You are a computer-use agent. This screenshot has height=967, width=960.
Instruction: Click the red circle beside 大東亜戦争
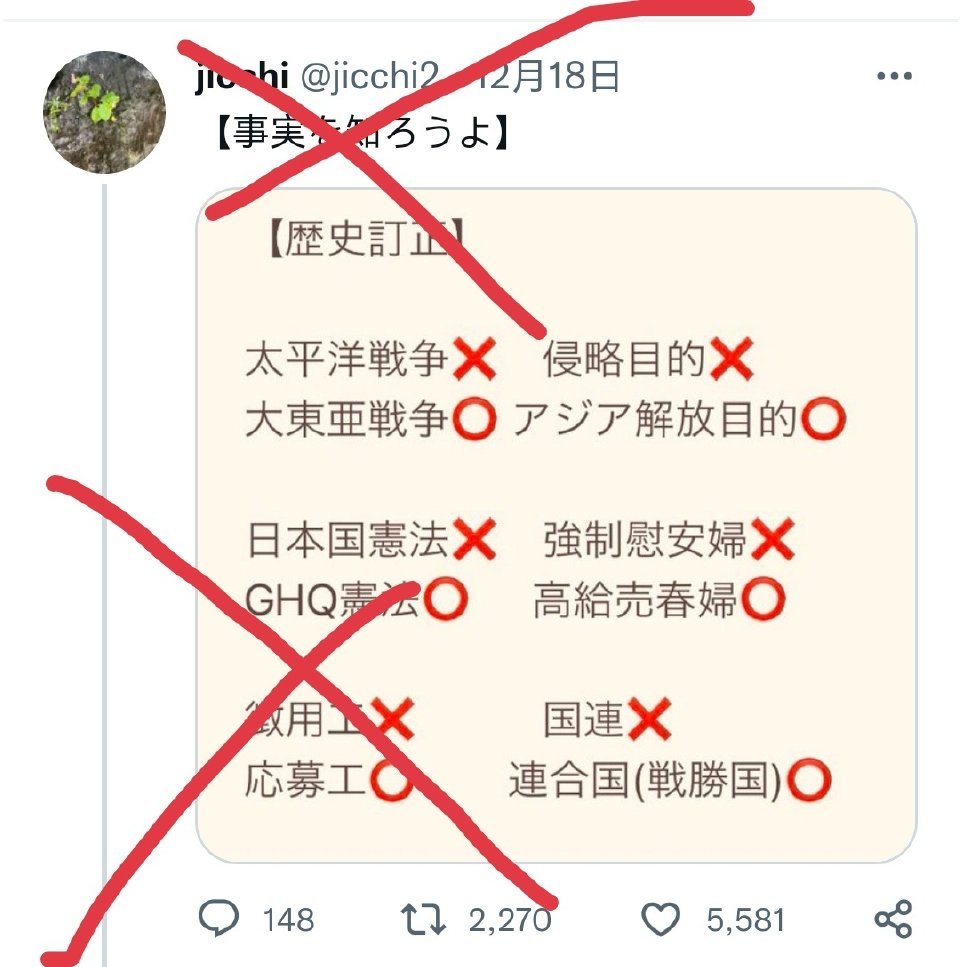(475, 419)
